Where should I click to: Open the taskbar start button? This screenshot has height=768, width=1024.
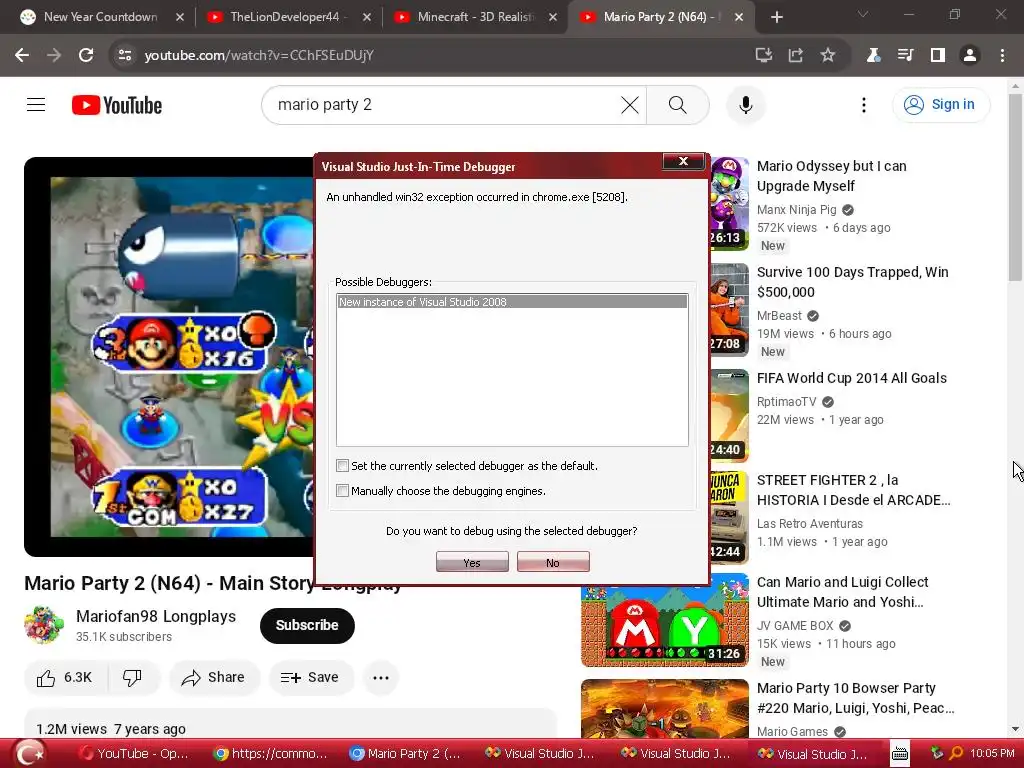click(29, 753)
